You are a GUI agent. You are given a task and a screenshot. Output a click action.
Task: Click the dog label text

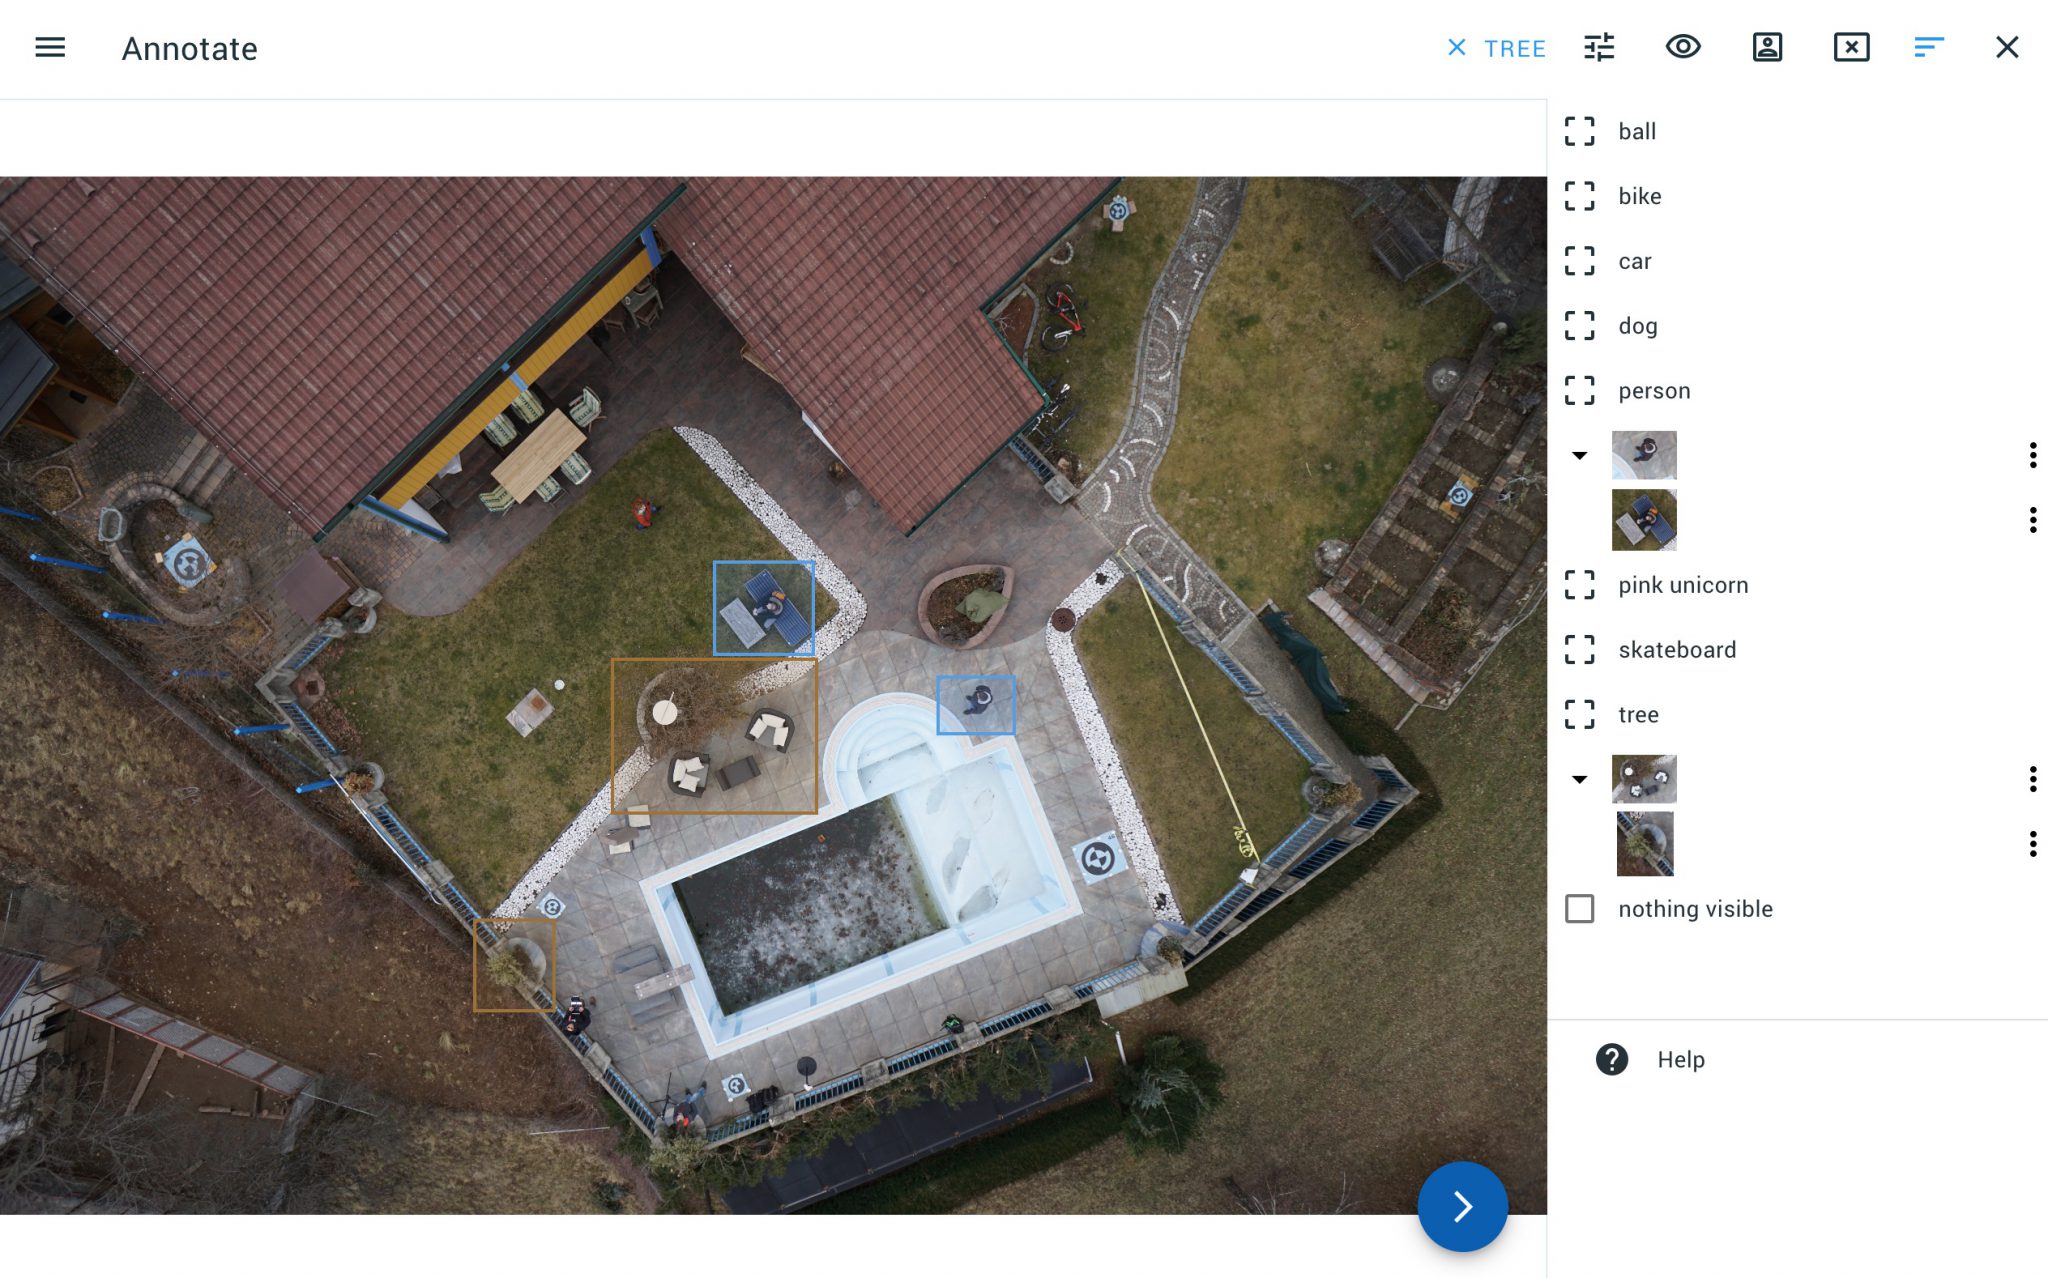click(1638, 326)
